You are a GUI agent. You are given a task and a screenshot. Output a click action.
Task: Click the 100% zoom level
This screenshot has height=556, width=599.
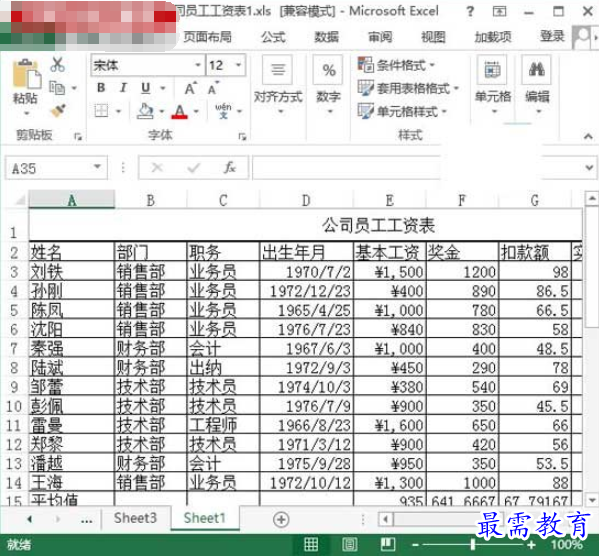[x=567, y=544]
